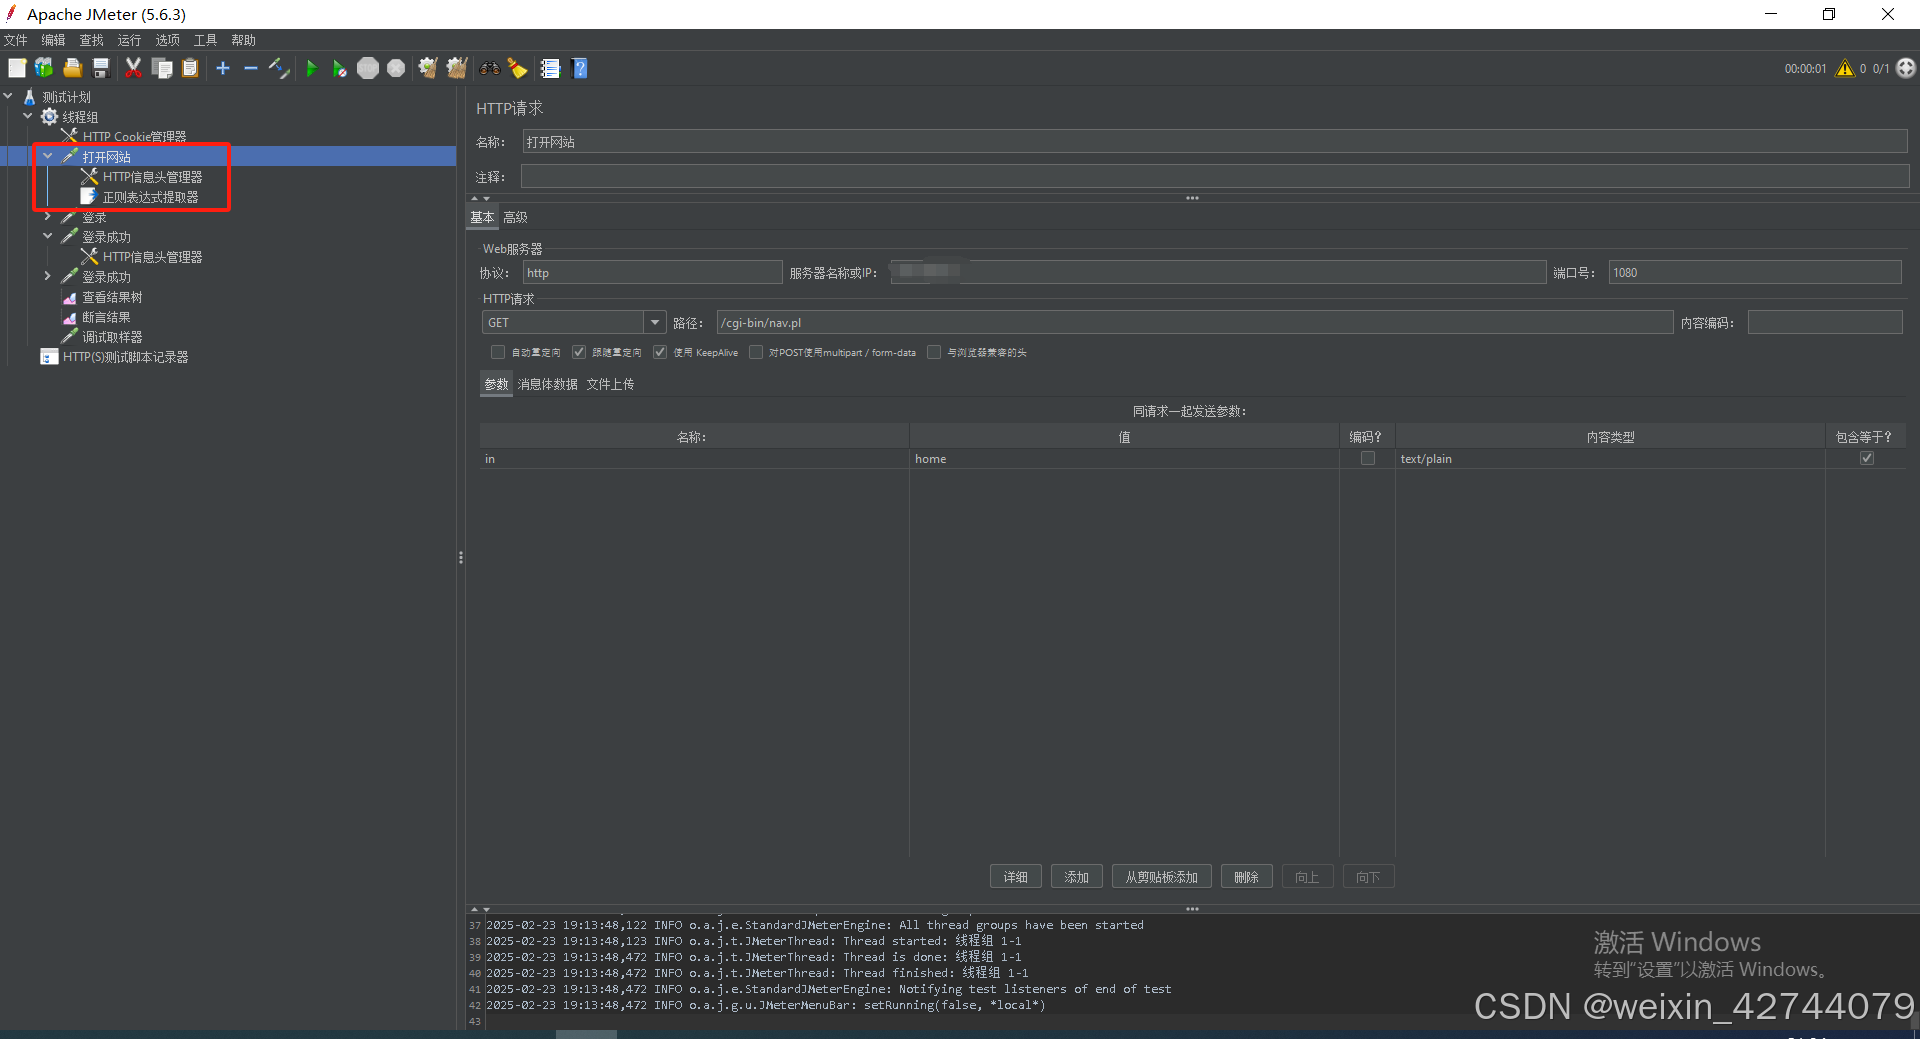Open help with question mark icon
Image resolution: width=1920 pixels, height=1039 pixels.
[x=579, y=68]
